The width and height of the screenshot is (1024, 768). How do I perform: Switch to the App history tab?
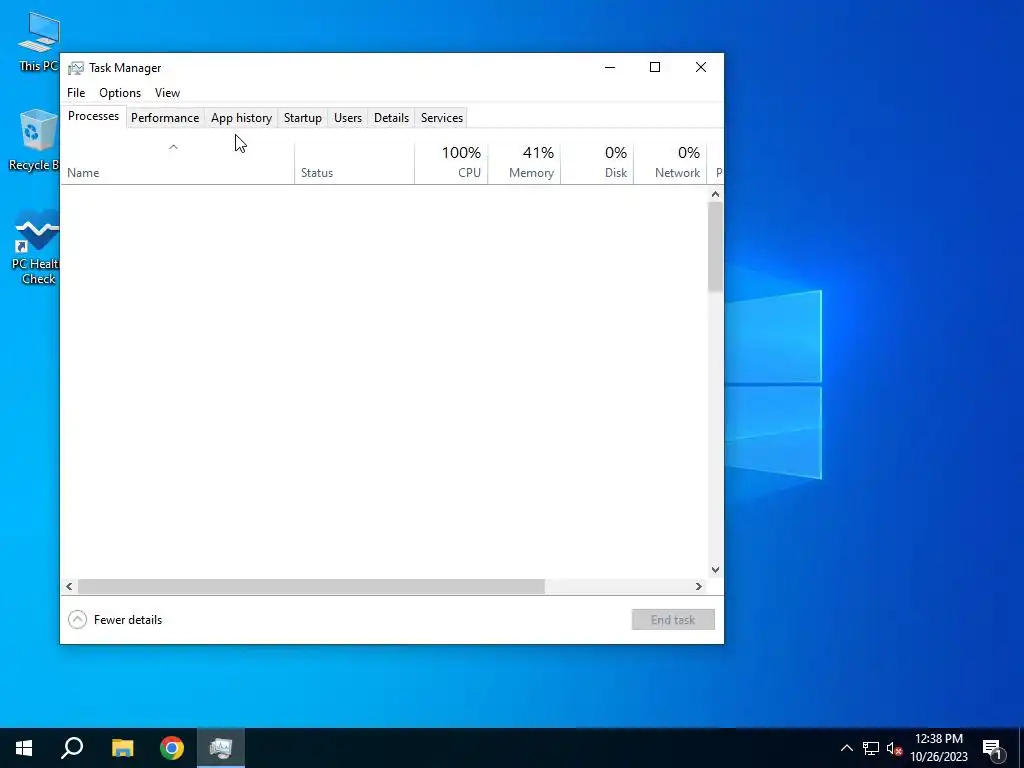[x=241, y=118]
